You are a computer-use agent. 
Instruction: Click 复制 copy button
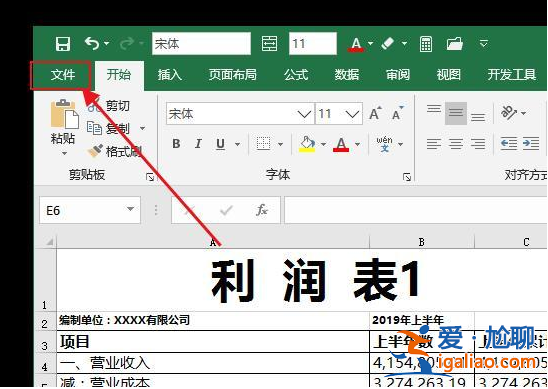point(108,128)
